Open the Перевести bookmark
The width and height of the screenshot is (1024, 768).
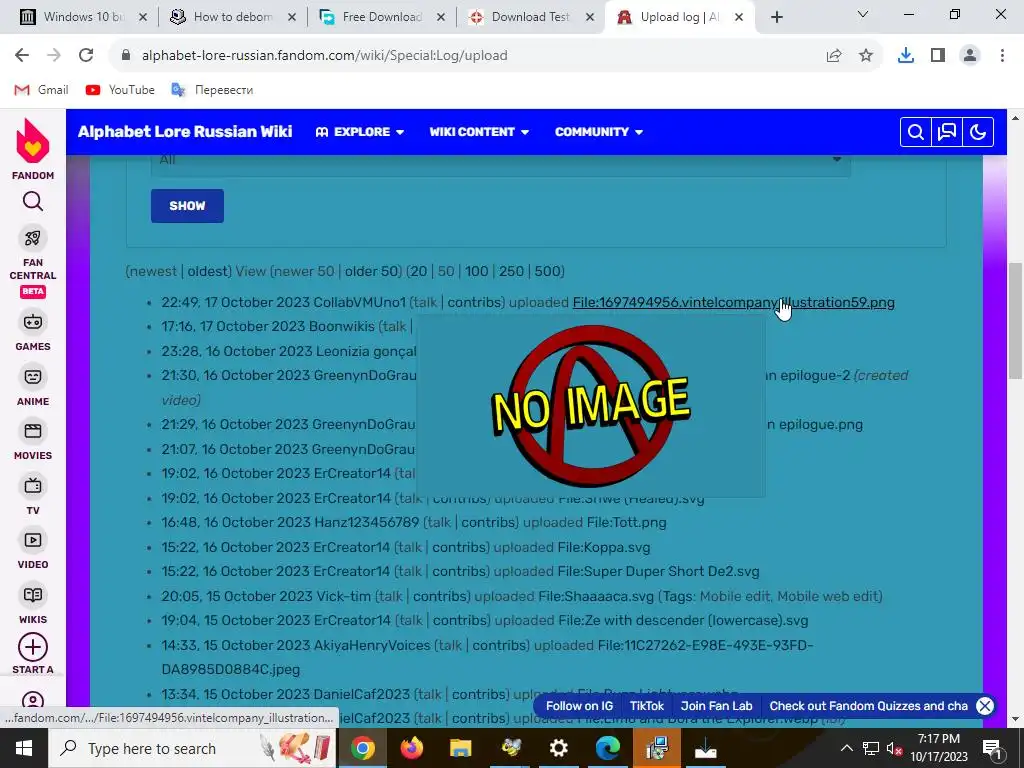212,89
